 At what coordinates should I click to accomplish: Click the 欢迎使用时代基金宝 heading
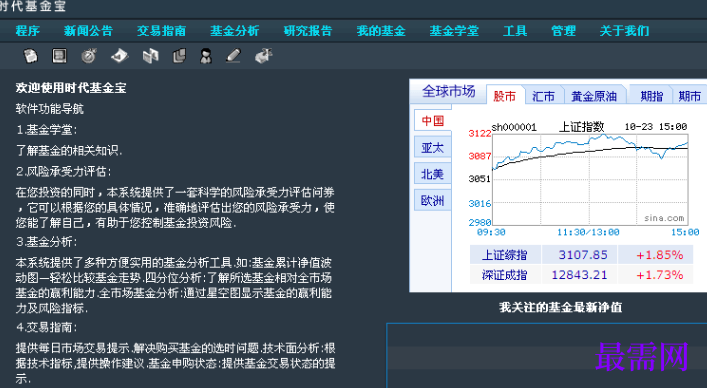point(71,88)
